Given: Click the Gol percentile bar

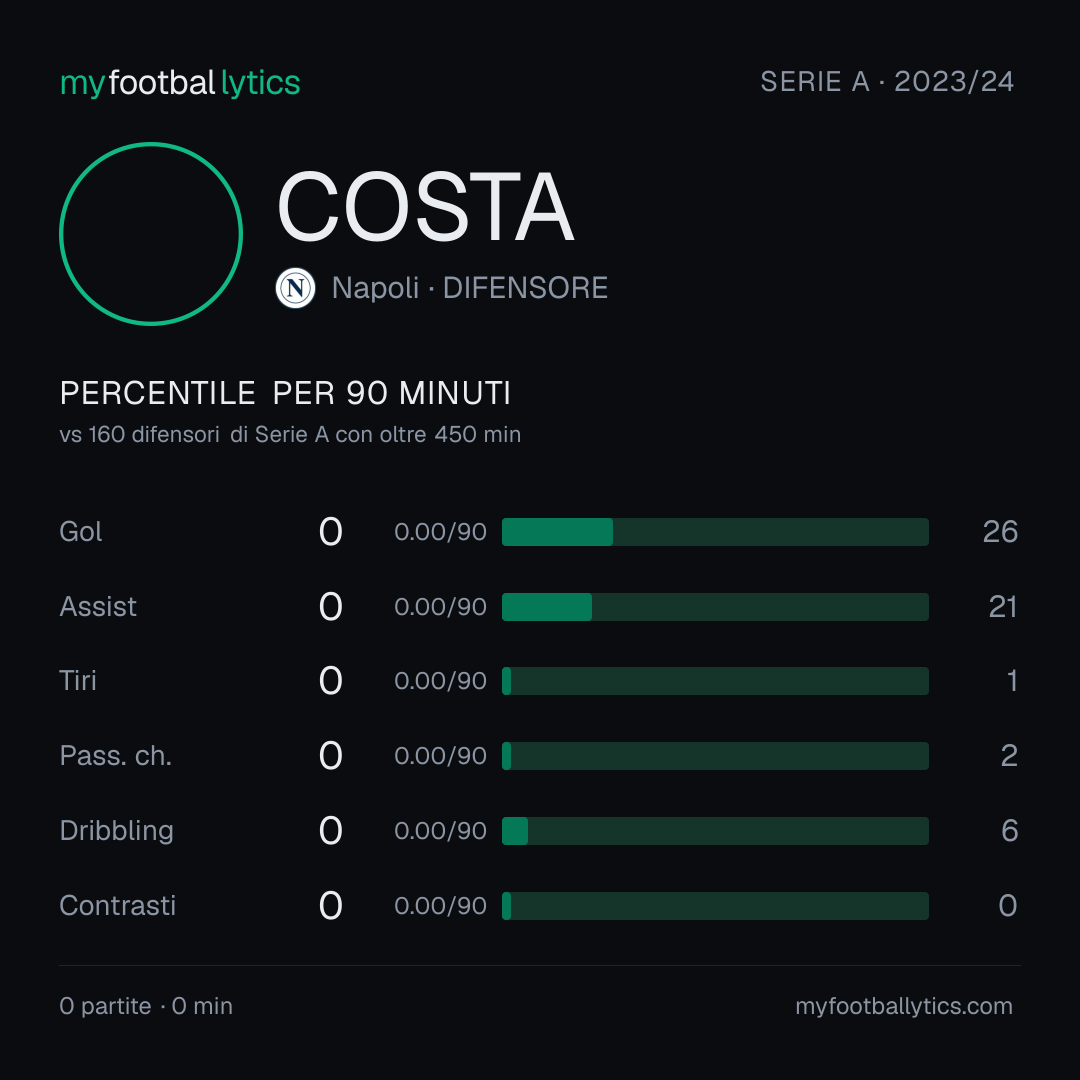Looking at the screenshot, I should [x=715, y=532].
